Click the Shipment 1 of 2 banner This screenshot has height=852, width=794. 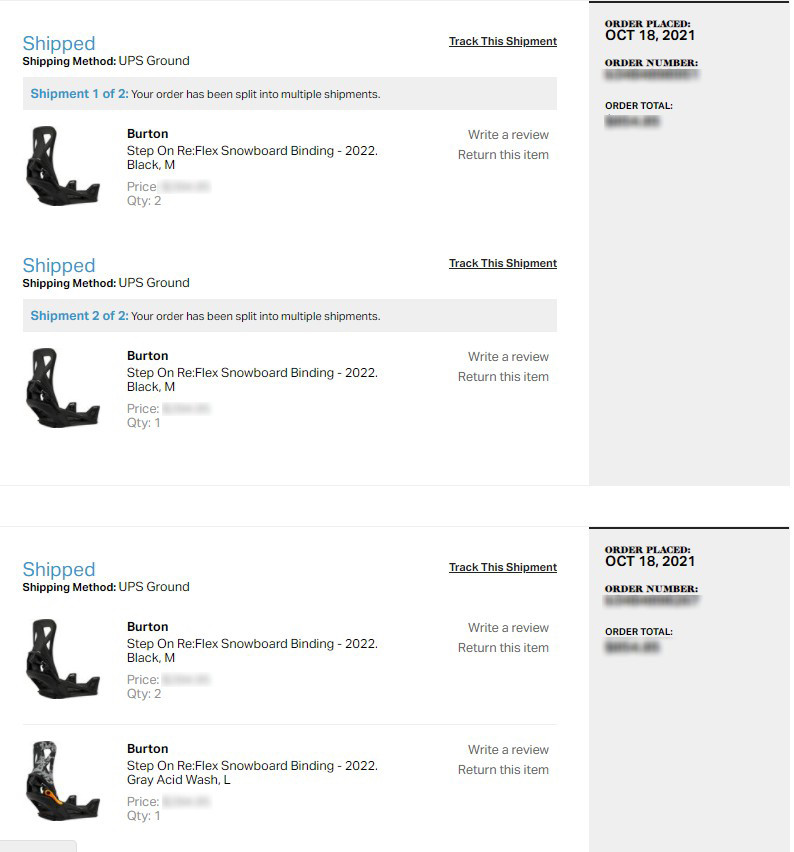click(289, 94)
